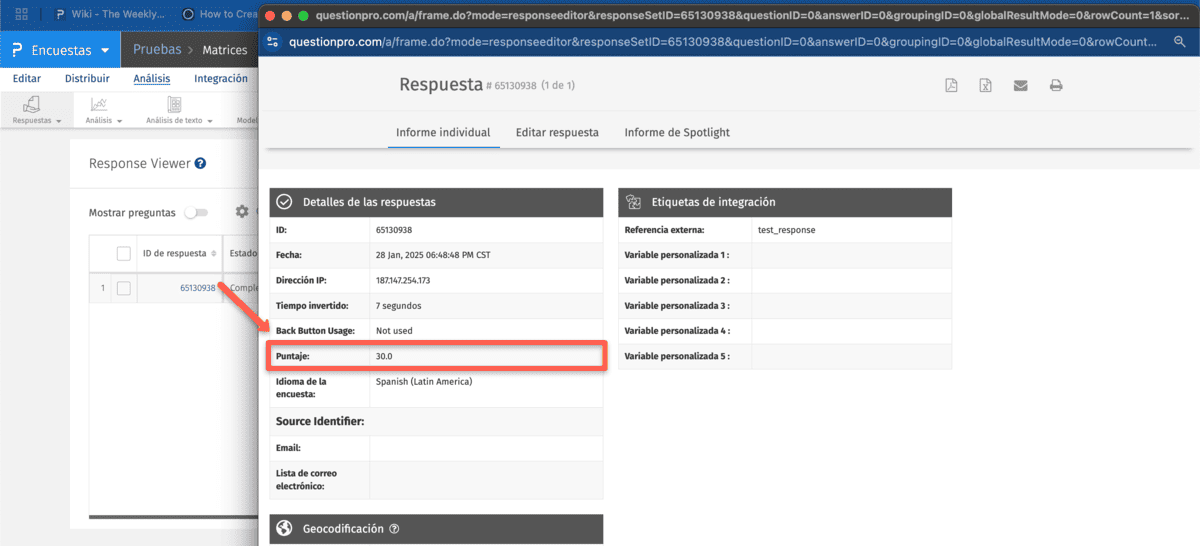
Task: Click the Geocodificación help icon
Action: click(394, 529)
